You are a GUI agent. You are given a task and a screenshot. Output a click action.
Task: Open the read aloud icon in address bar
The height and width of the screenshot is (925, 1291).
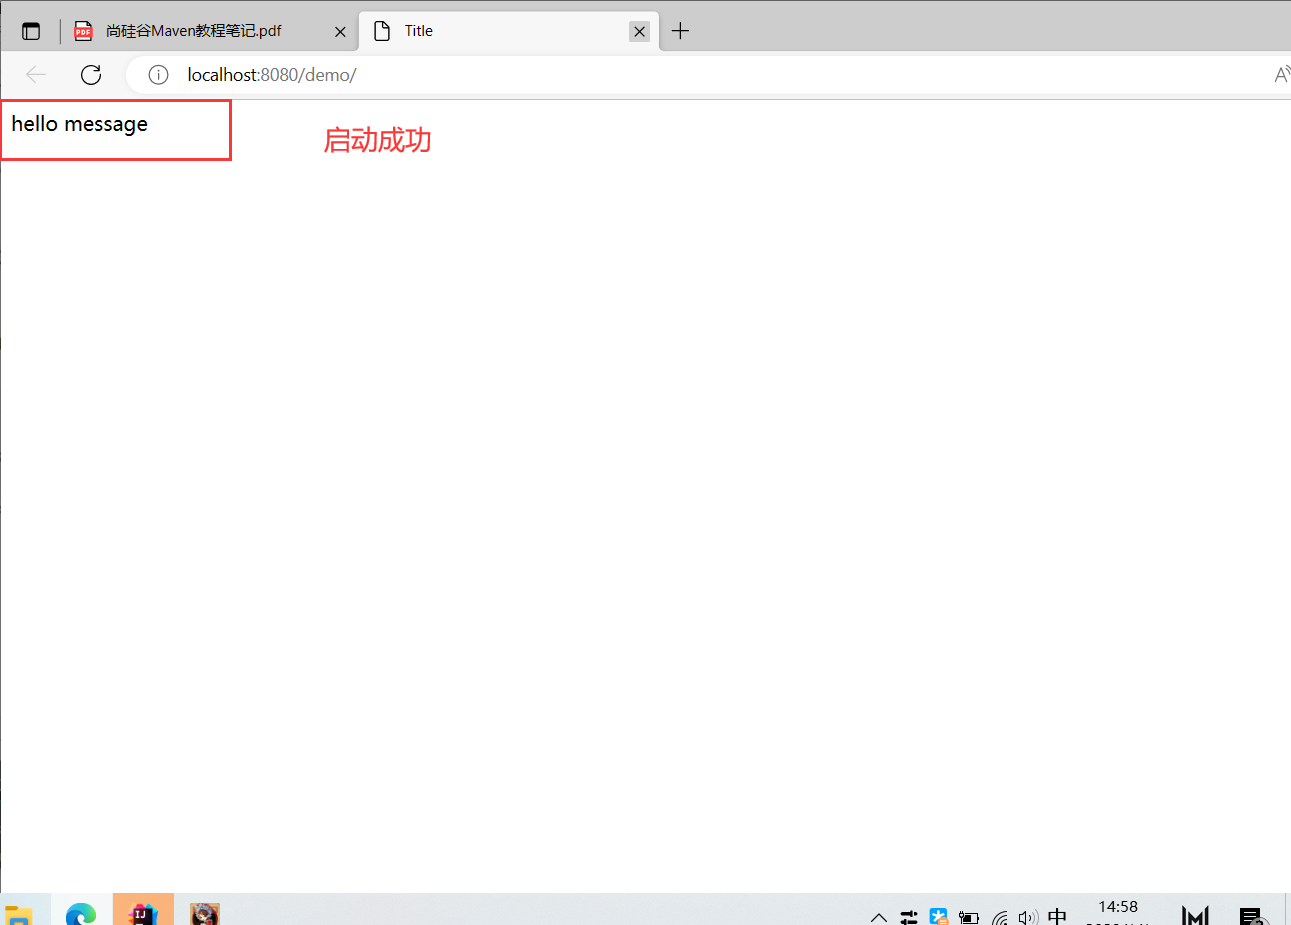pos(1282,75)
